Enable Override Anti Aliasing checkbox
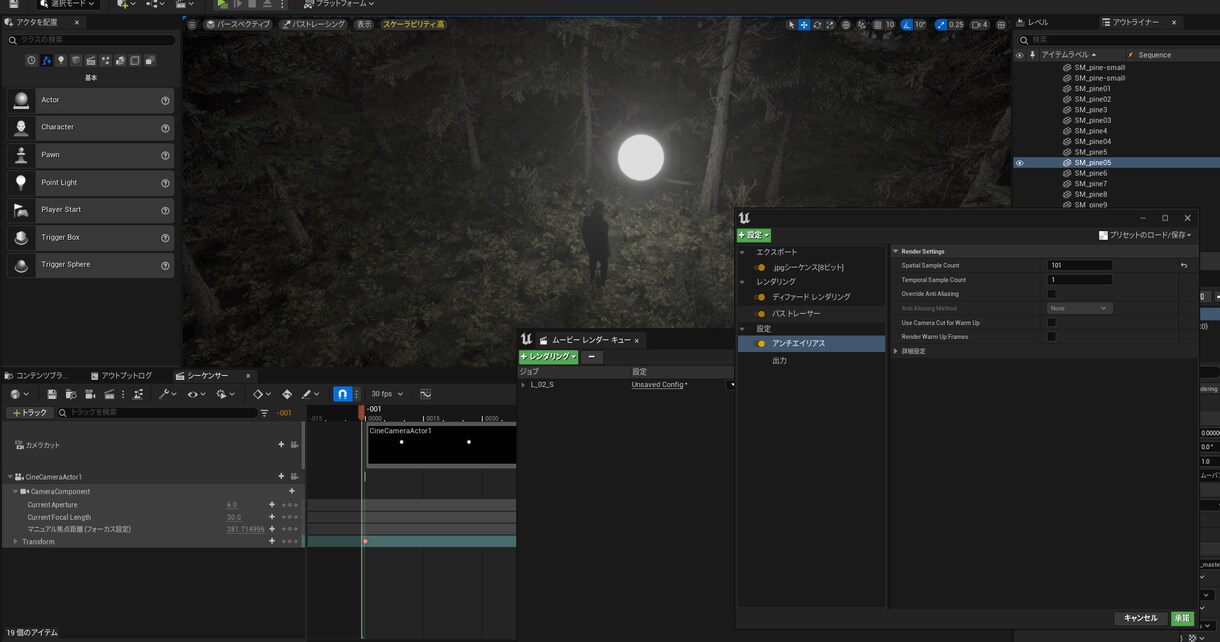Viewport: 1220px width, 642px height. (1051, 294)
